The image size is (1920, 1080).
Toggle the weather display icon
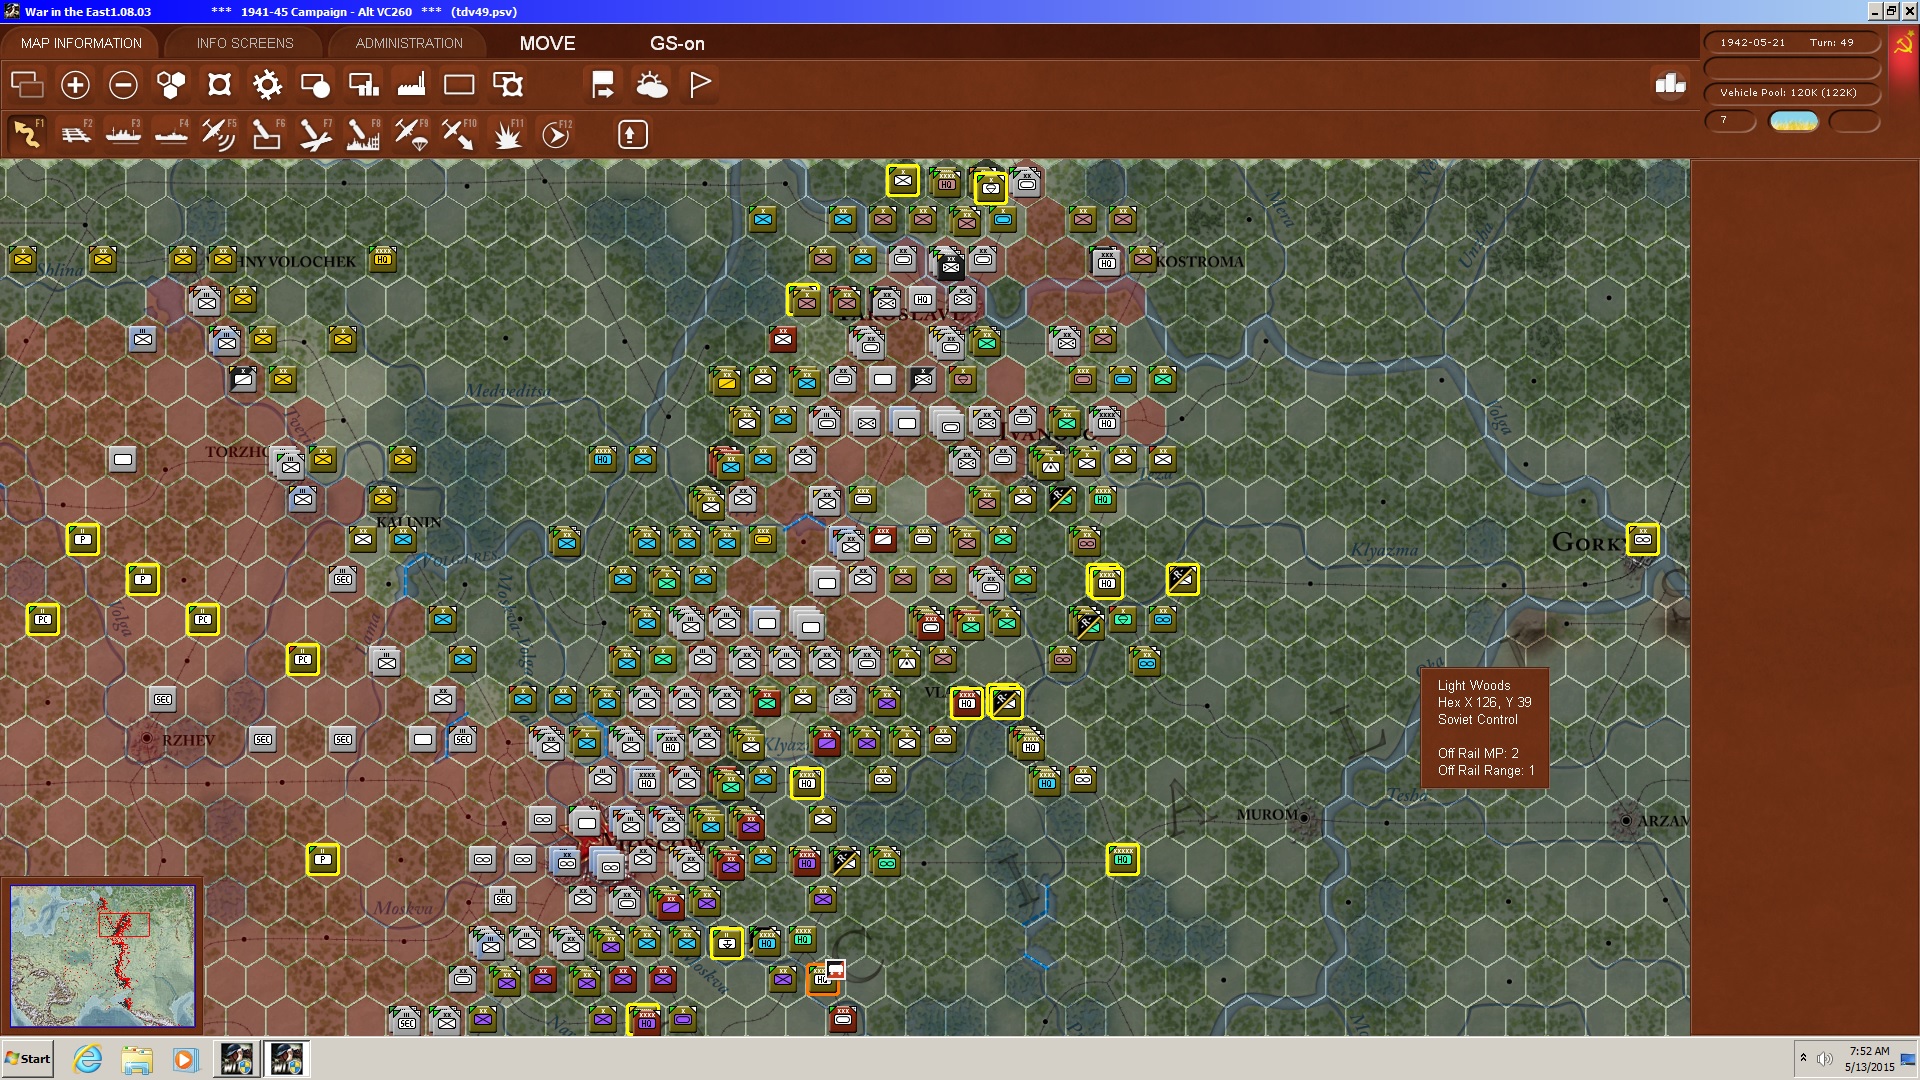tap(651, 85)
